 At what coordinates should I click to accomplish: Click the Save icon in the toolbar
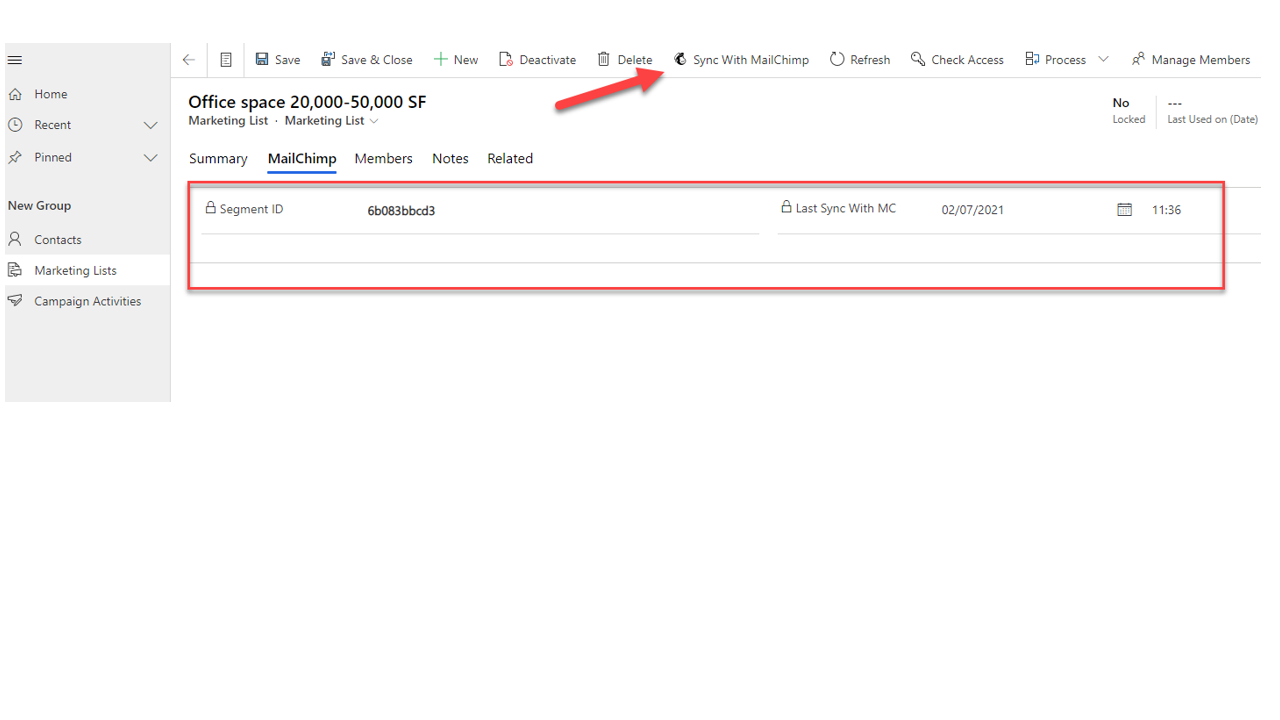pos(261,59)
